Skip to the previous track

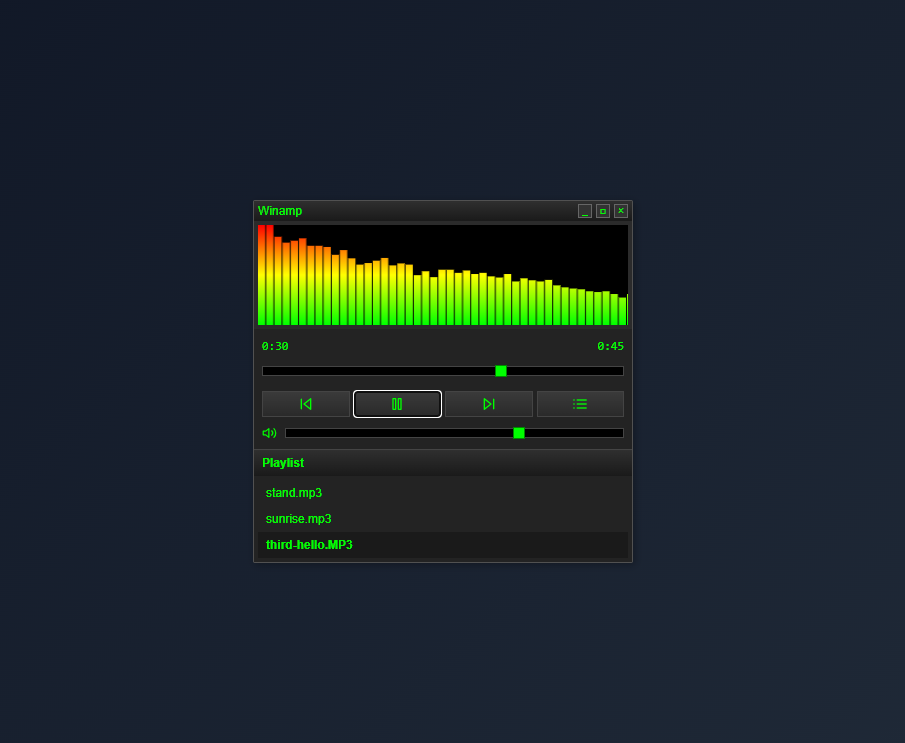(x=306, y=404)
